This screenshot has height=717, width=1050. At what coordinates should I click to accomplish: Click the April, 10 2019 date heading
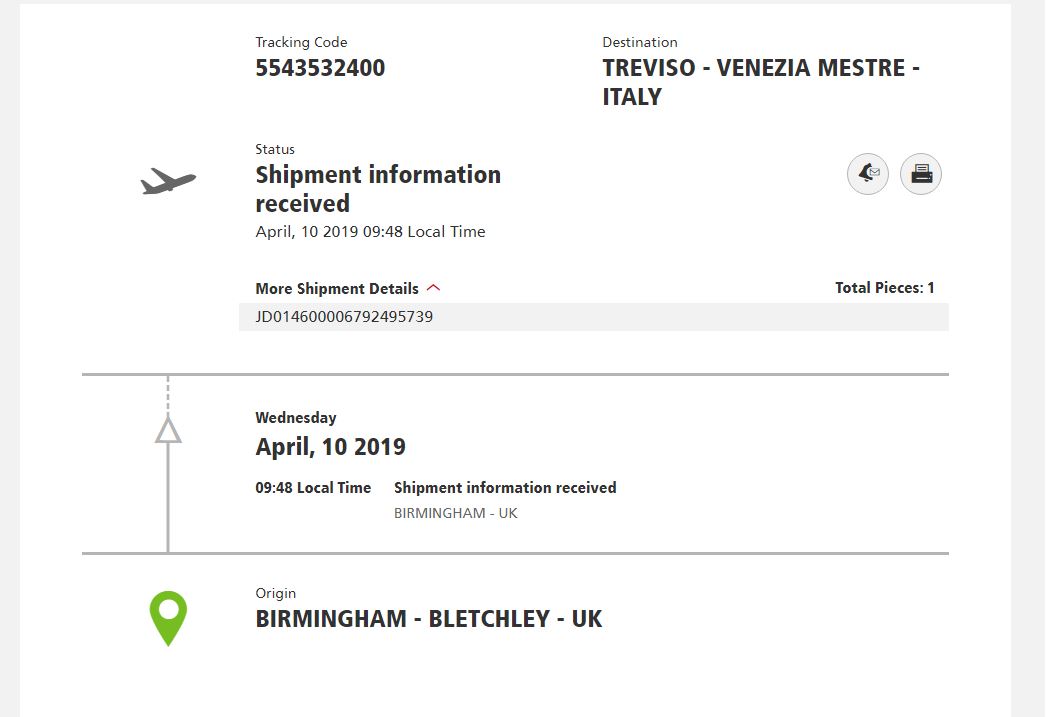[x=330, y=447]
